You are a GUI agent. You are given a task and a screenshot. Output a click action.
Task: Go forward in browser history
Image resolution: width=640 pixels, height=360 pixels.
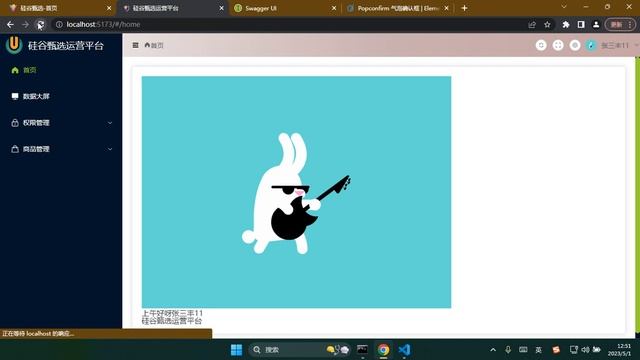click(25, 24)
